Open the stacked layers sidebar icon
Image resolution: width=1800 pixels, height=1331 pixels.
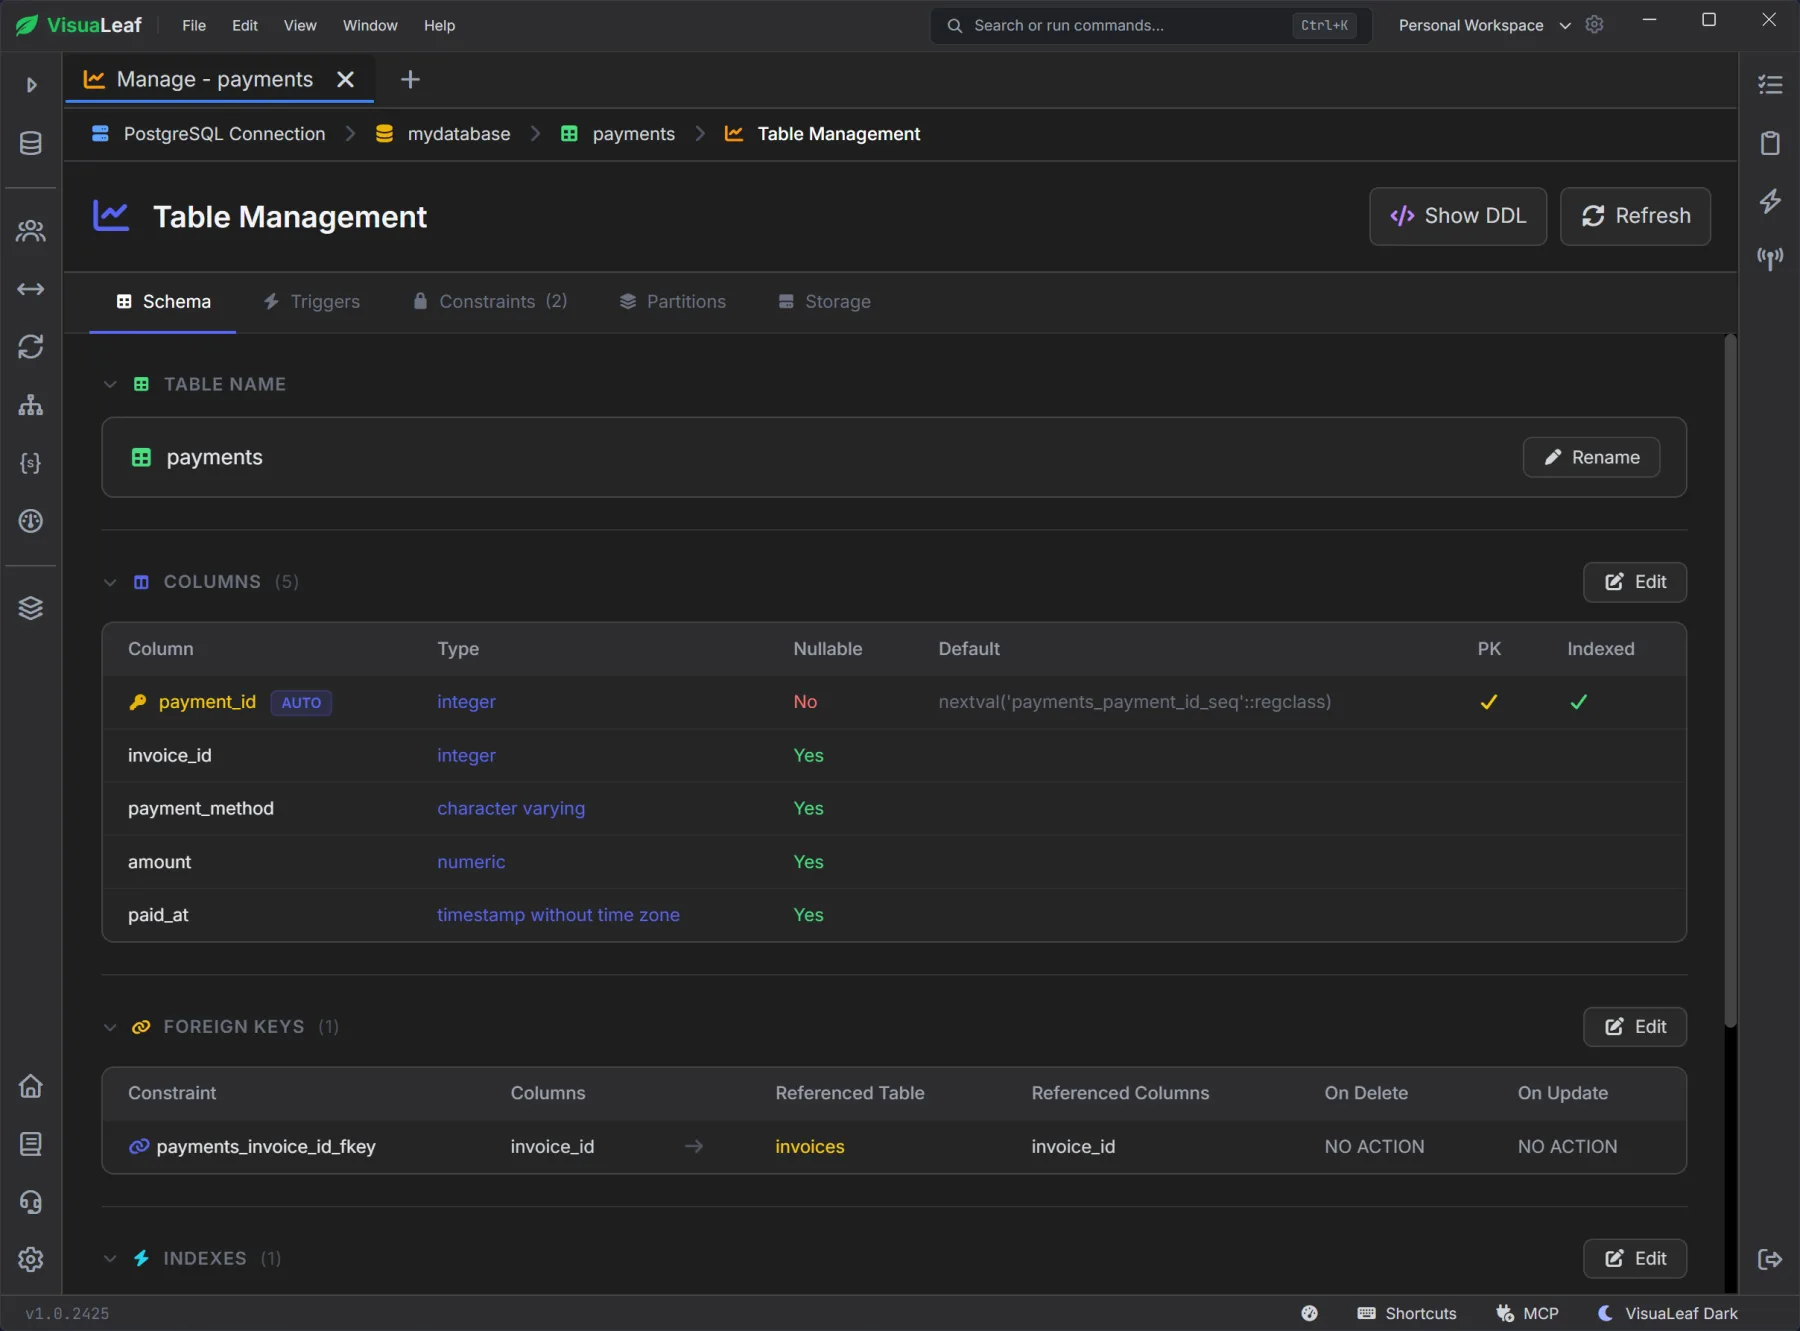point(31,608)
